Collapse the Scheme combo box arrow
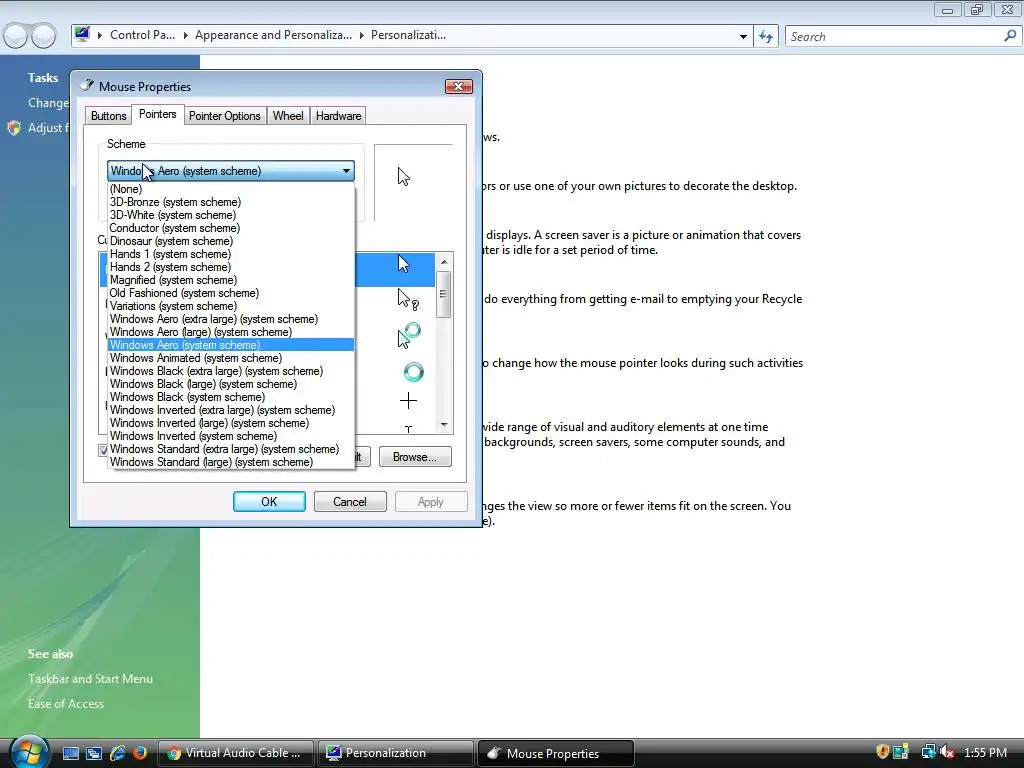Screen dimensions: 1024x768 click(346, 171)
